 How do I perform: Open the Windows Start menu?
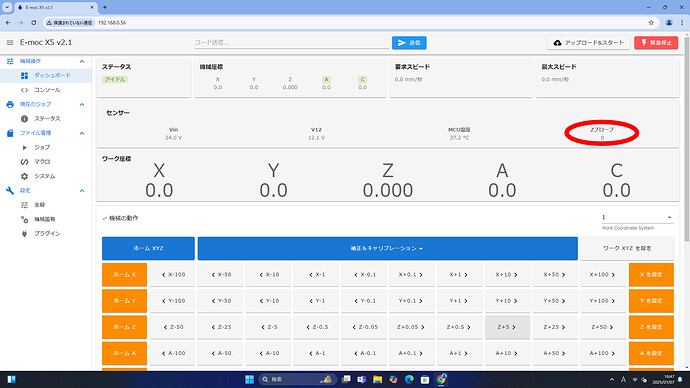click(x=250, y=379)
